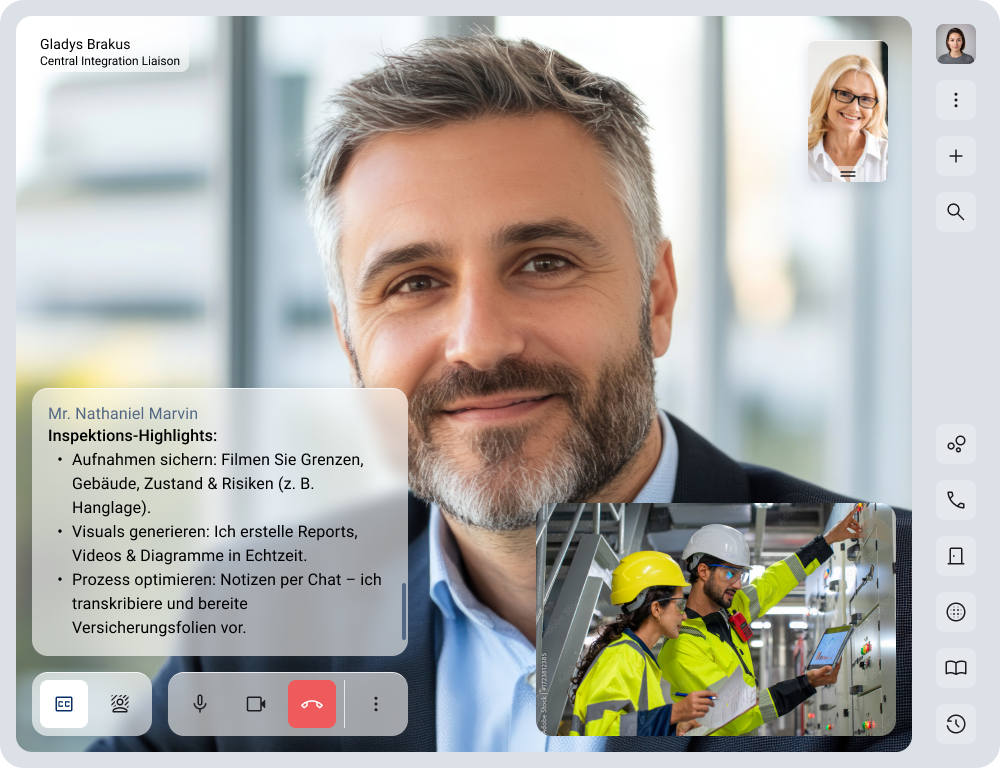The image size is (1000, 768).
Task: Click the plus icon in sidebar
Action: click(956, 156)
